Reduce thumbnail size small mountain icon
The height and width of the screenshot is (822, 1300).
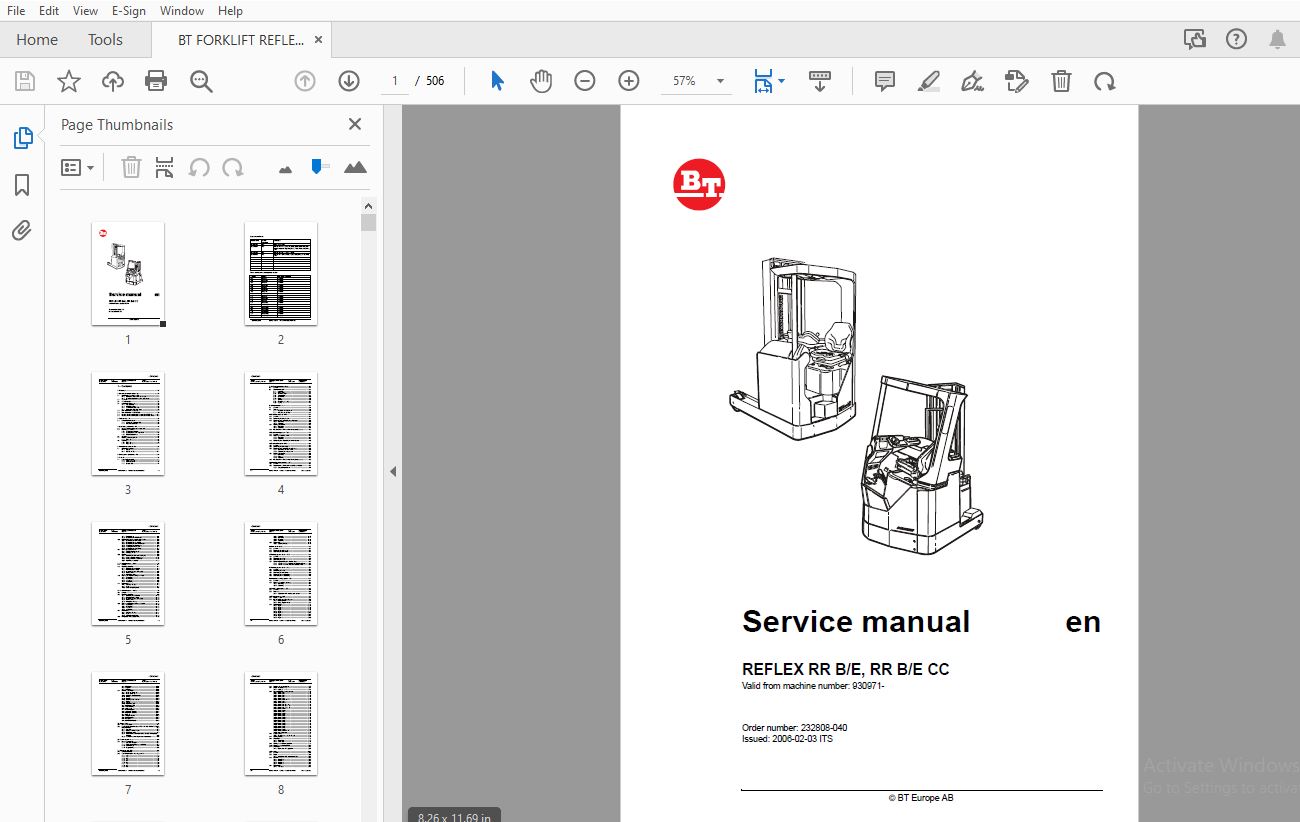(x=285, y=169)
